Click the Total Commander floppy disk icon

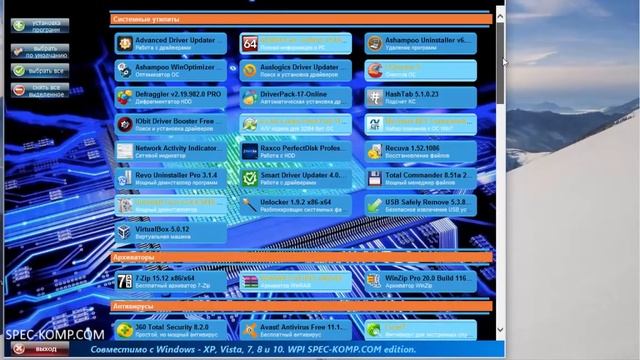375,178
